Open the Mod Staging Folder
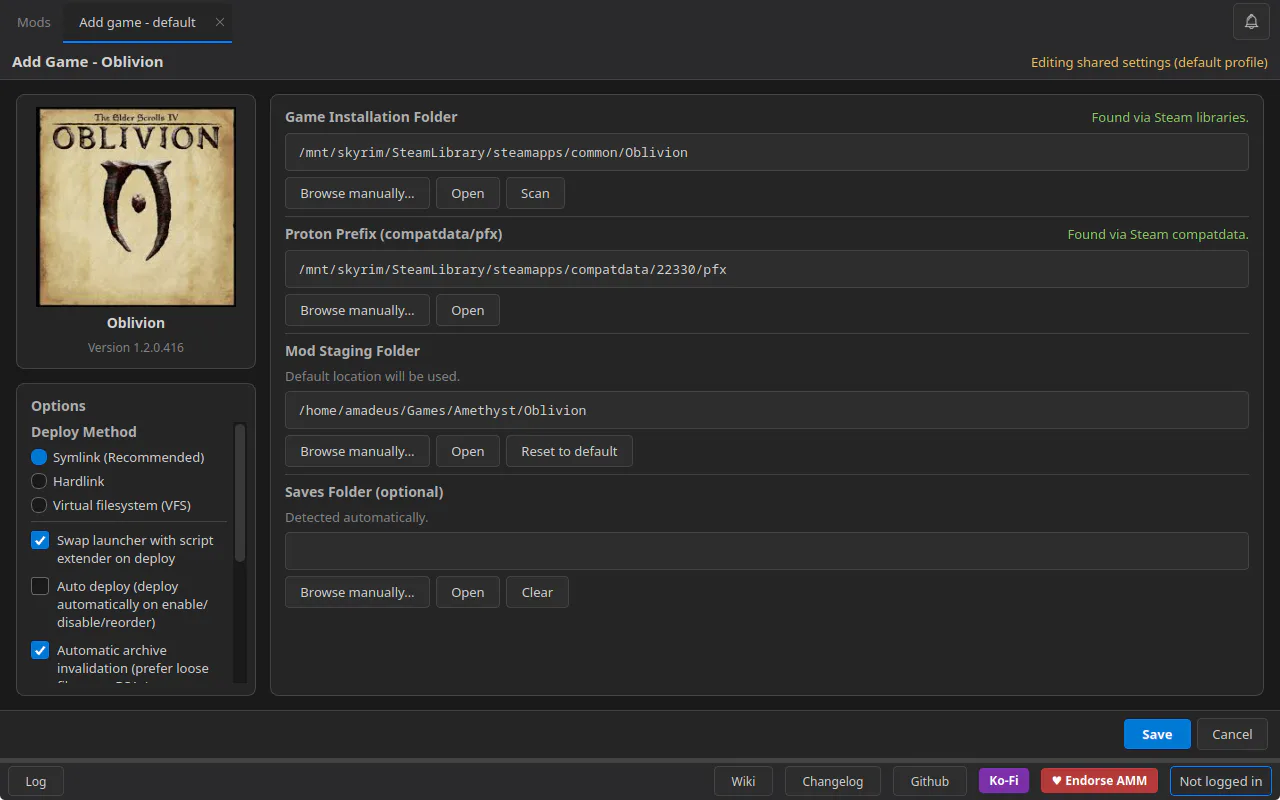 (x=468, y=451)
